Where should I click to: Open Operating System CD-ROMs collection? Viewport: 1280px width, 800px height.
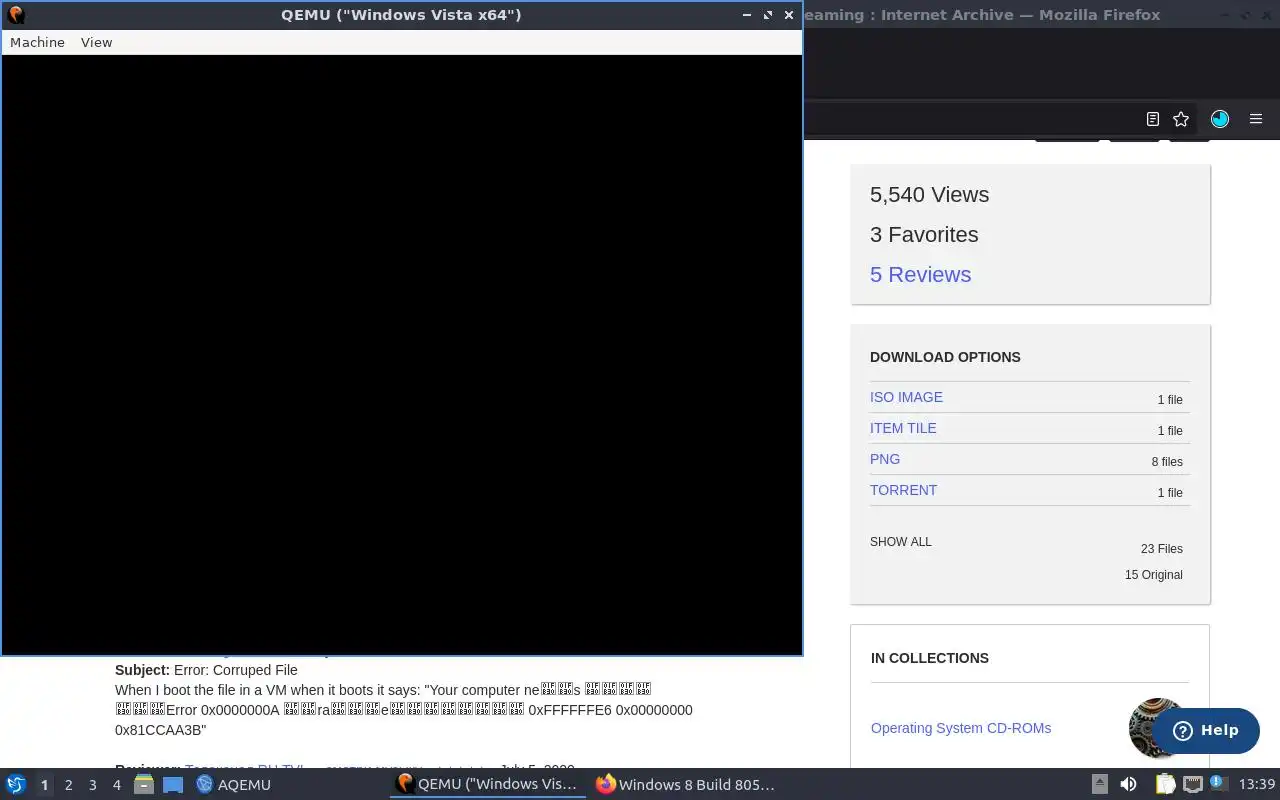961,728
